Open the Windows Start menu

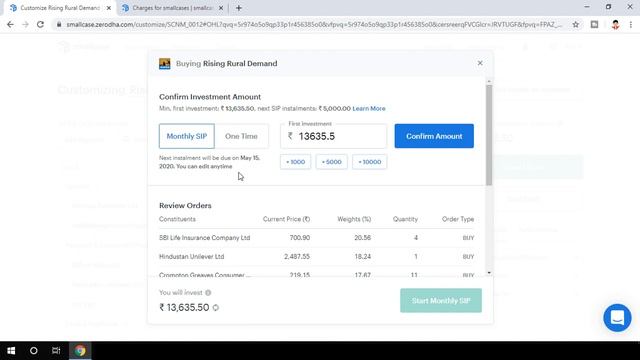11,351
